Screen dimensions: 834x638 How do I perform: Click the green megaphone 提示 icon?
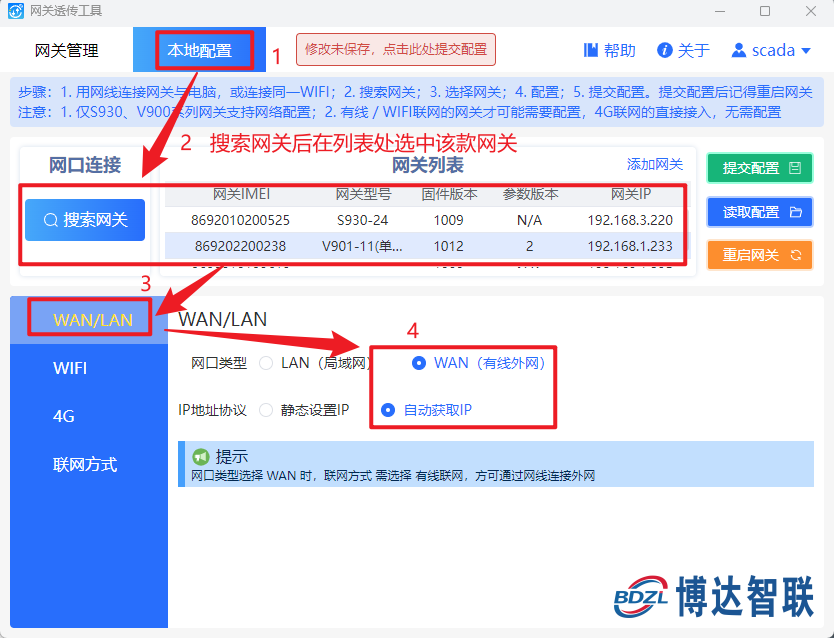coord(201,456)
